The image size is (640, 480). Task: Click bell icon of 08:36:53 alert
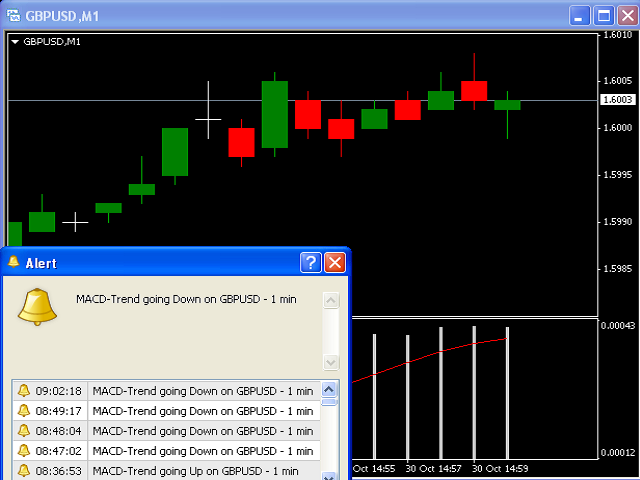coord(24,471)
